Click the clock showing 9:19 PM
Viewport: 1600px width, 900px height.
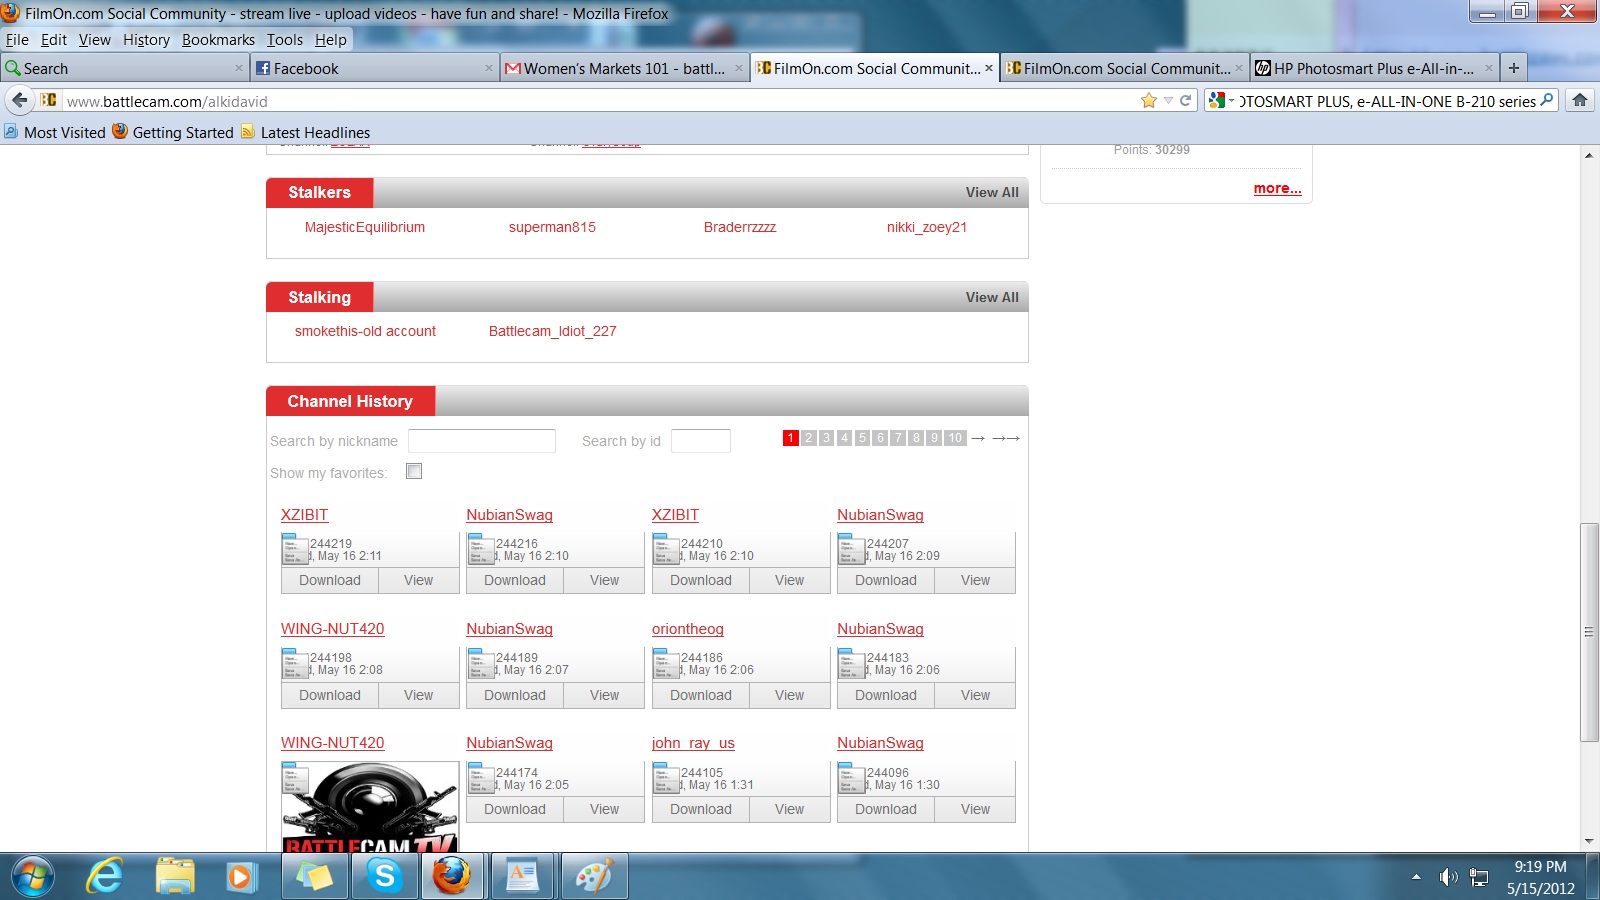[x=1540, y=867]
